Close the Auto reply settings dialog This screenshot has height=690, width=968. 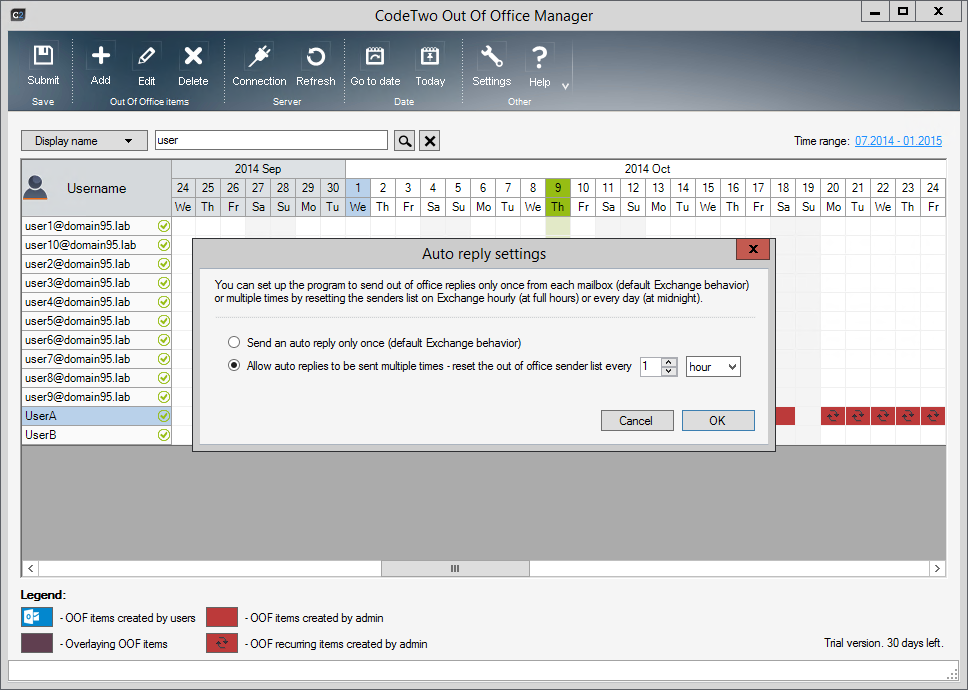point(753,249)
